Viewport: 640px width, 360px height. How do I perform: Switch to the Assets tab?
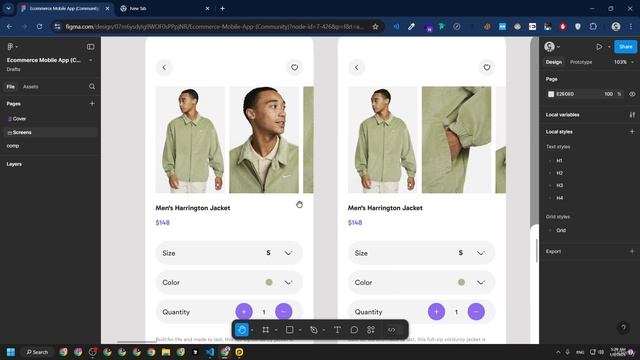click(31, 87)
